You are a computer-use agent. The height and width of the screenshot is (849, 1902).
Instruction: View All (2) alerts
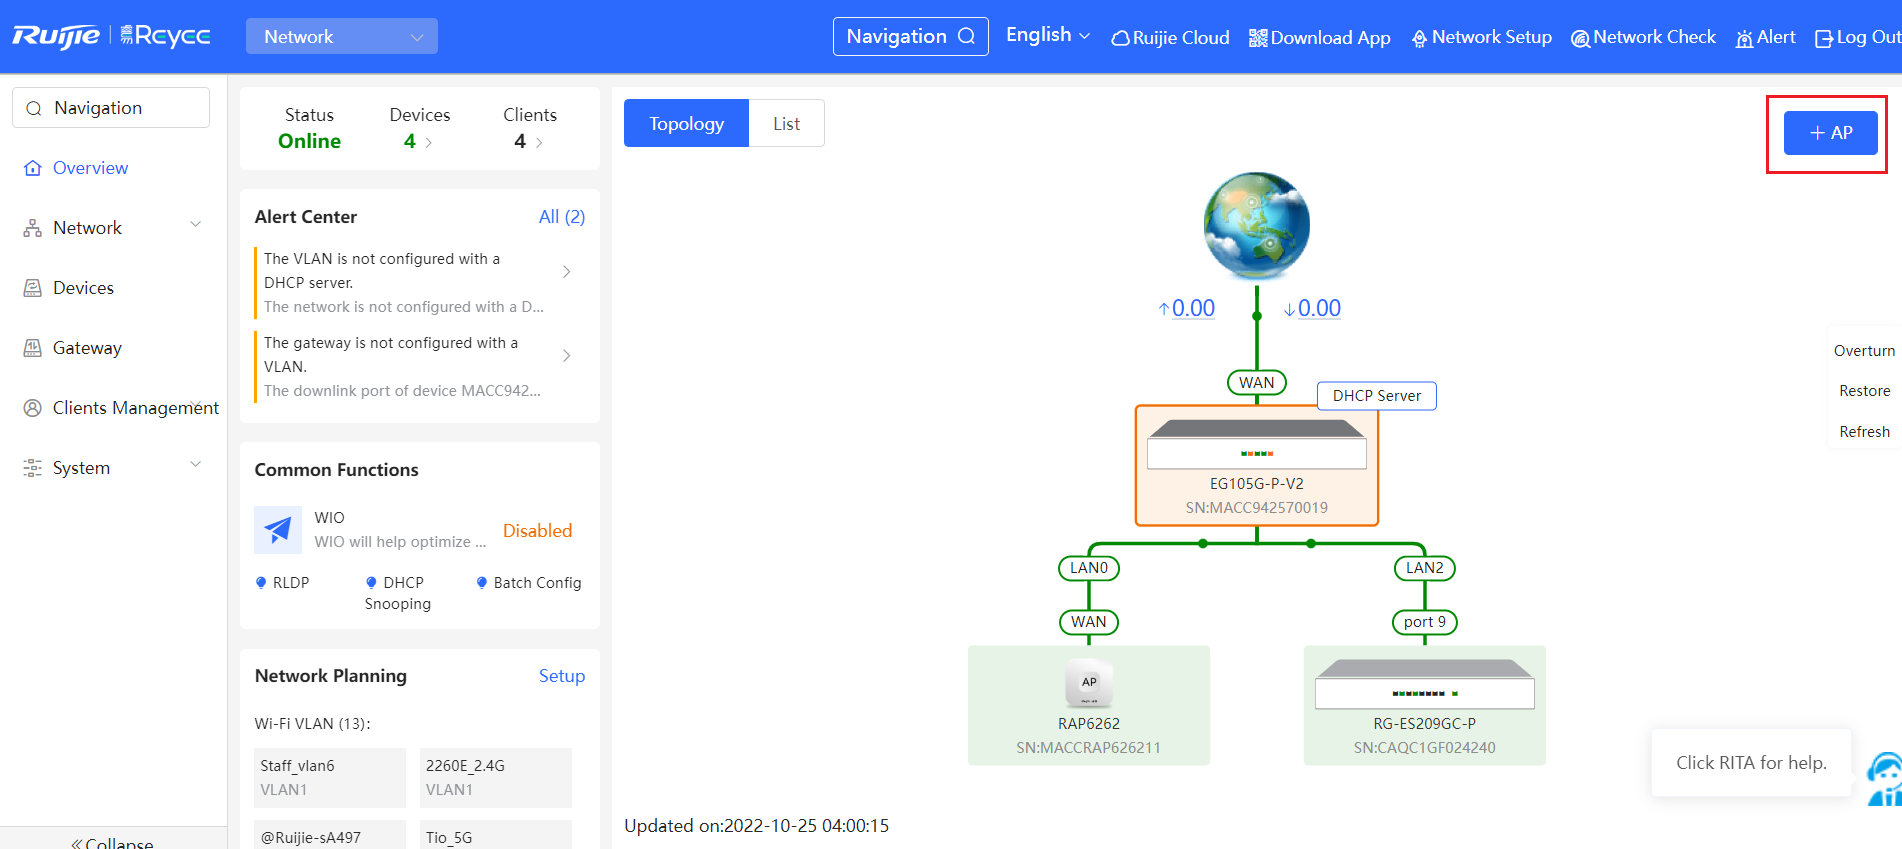561,217
